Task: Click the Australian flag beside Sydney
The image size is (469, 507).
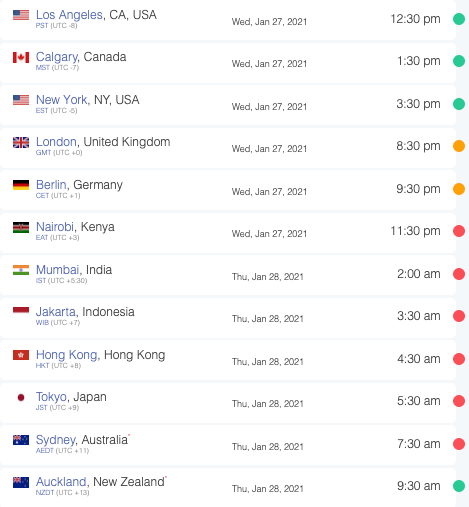Action: [21, 440]
